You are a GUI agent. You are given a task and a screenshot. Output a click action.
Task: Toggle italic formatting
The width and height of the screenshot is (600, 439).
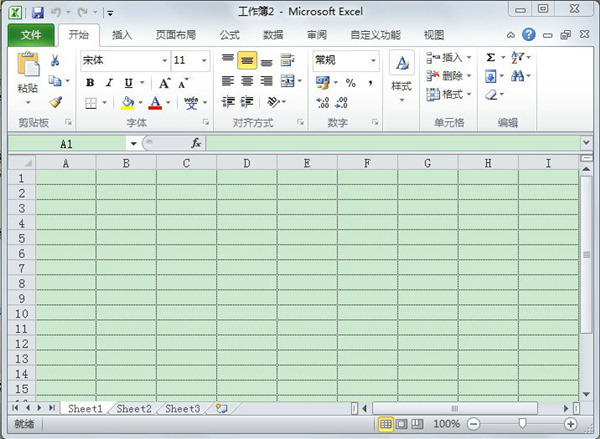pyautogui.click(x=108, y=83)
